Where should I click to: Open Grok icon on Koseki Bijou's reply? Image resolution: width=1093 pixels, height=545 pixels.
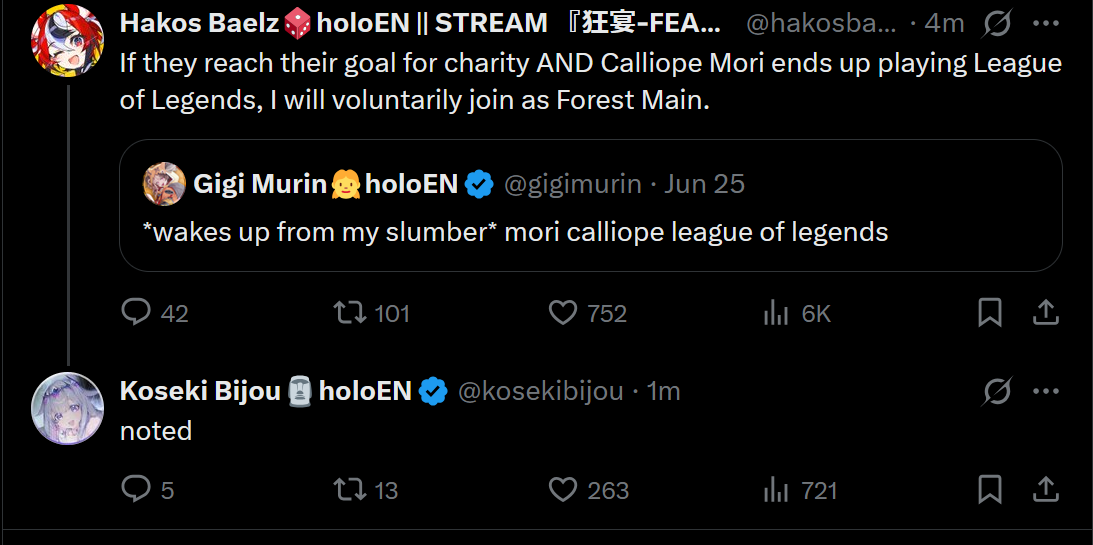pyautogui.click(x=996, y=391)
